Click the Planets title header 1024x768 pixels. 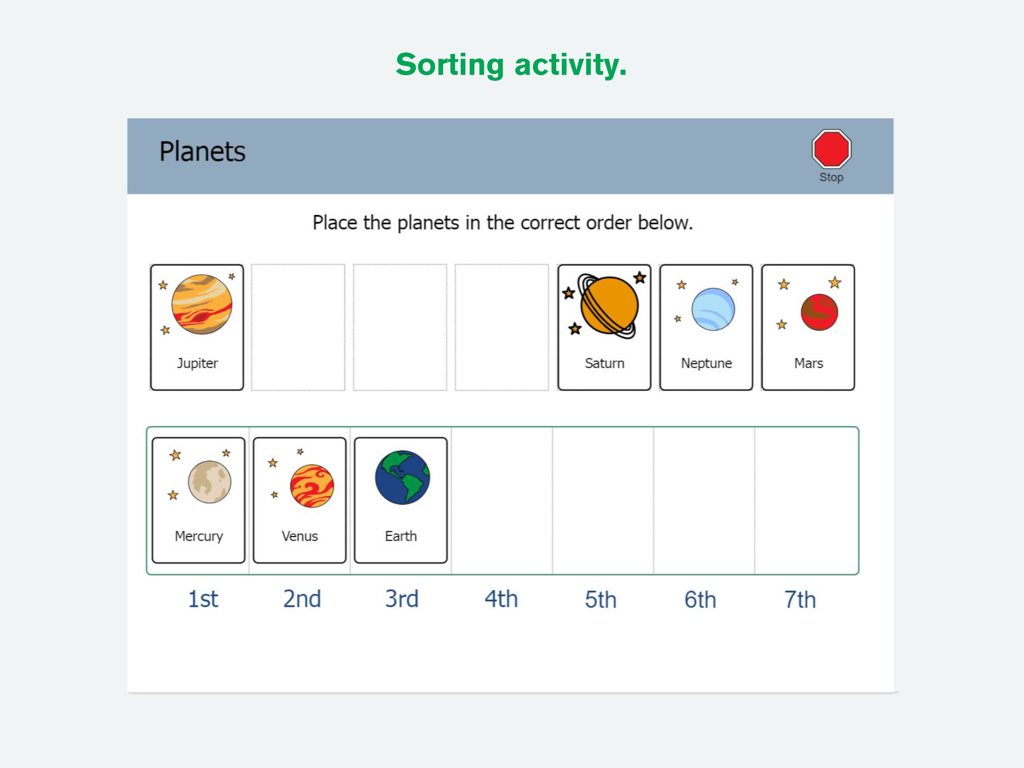pos(201,152)
